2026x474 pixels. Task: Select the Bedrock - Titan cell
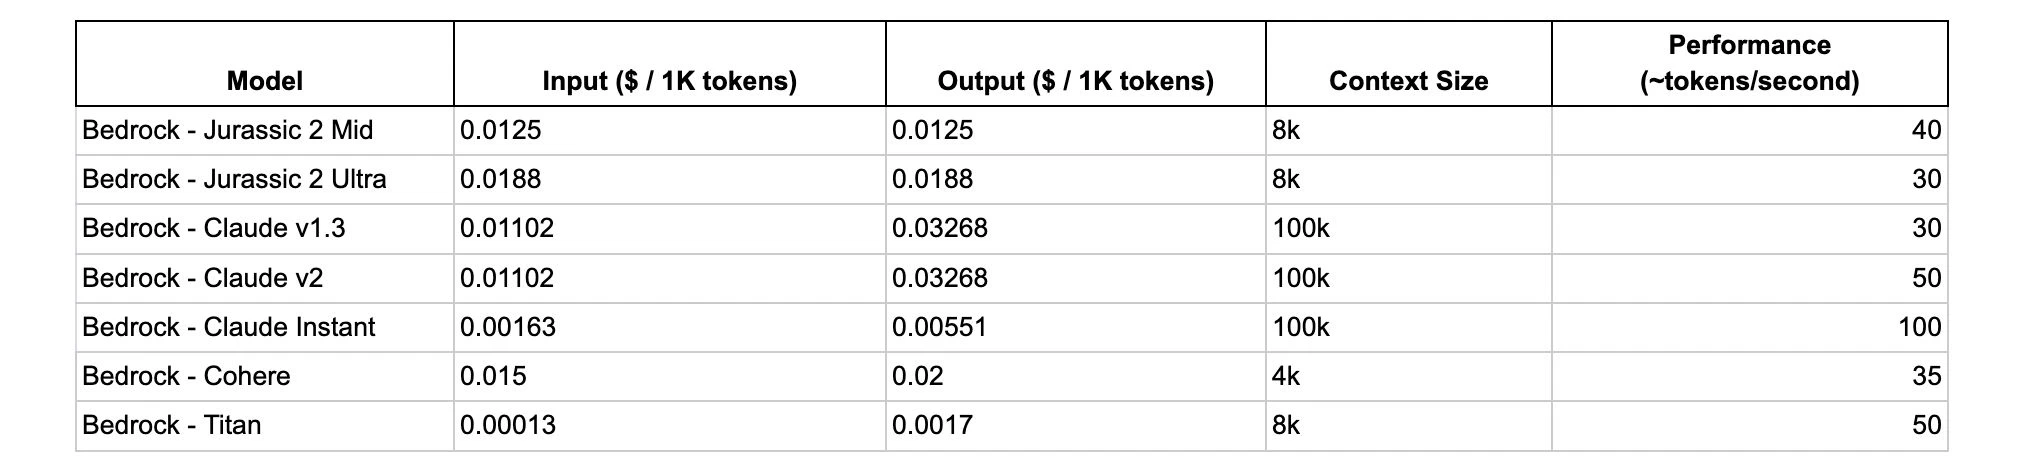(x=171, y=425)
